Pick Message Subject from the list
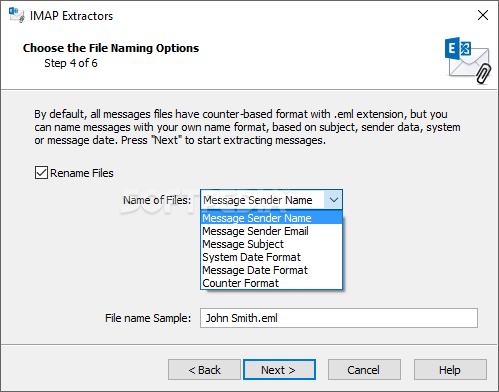The image size is (499, 392). click(271, 244)
